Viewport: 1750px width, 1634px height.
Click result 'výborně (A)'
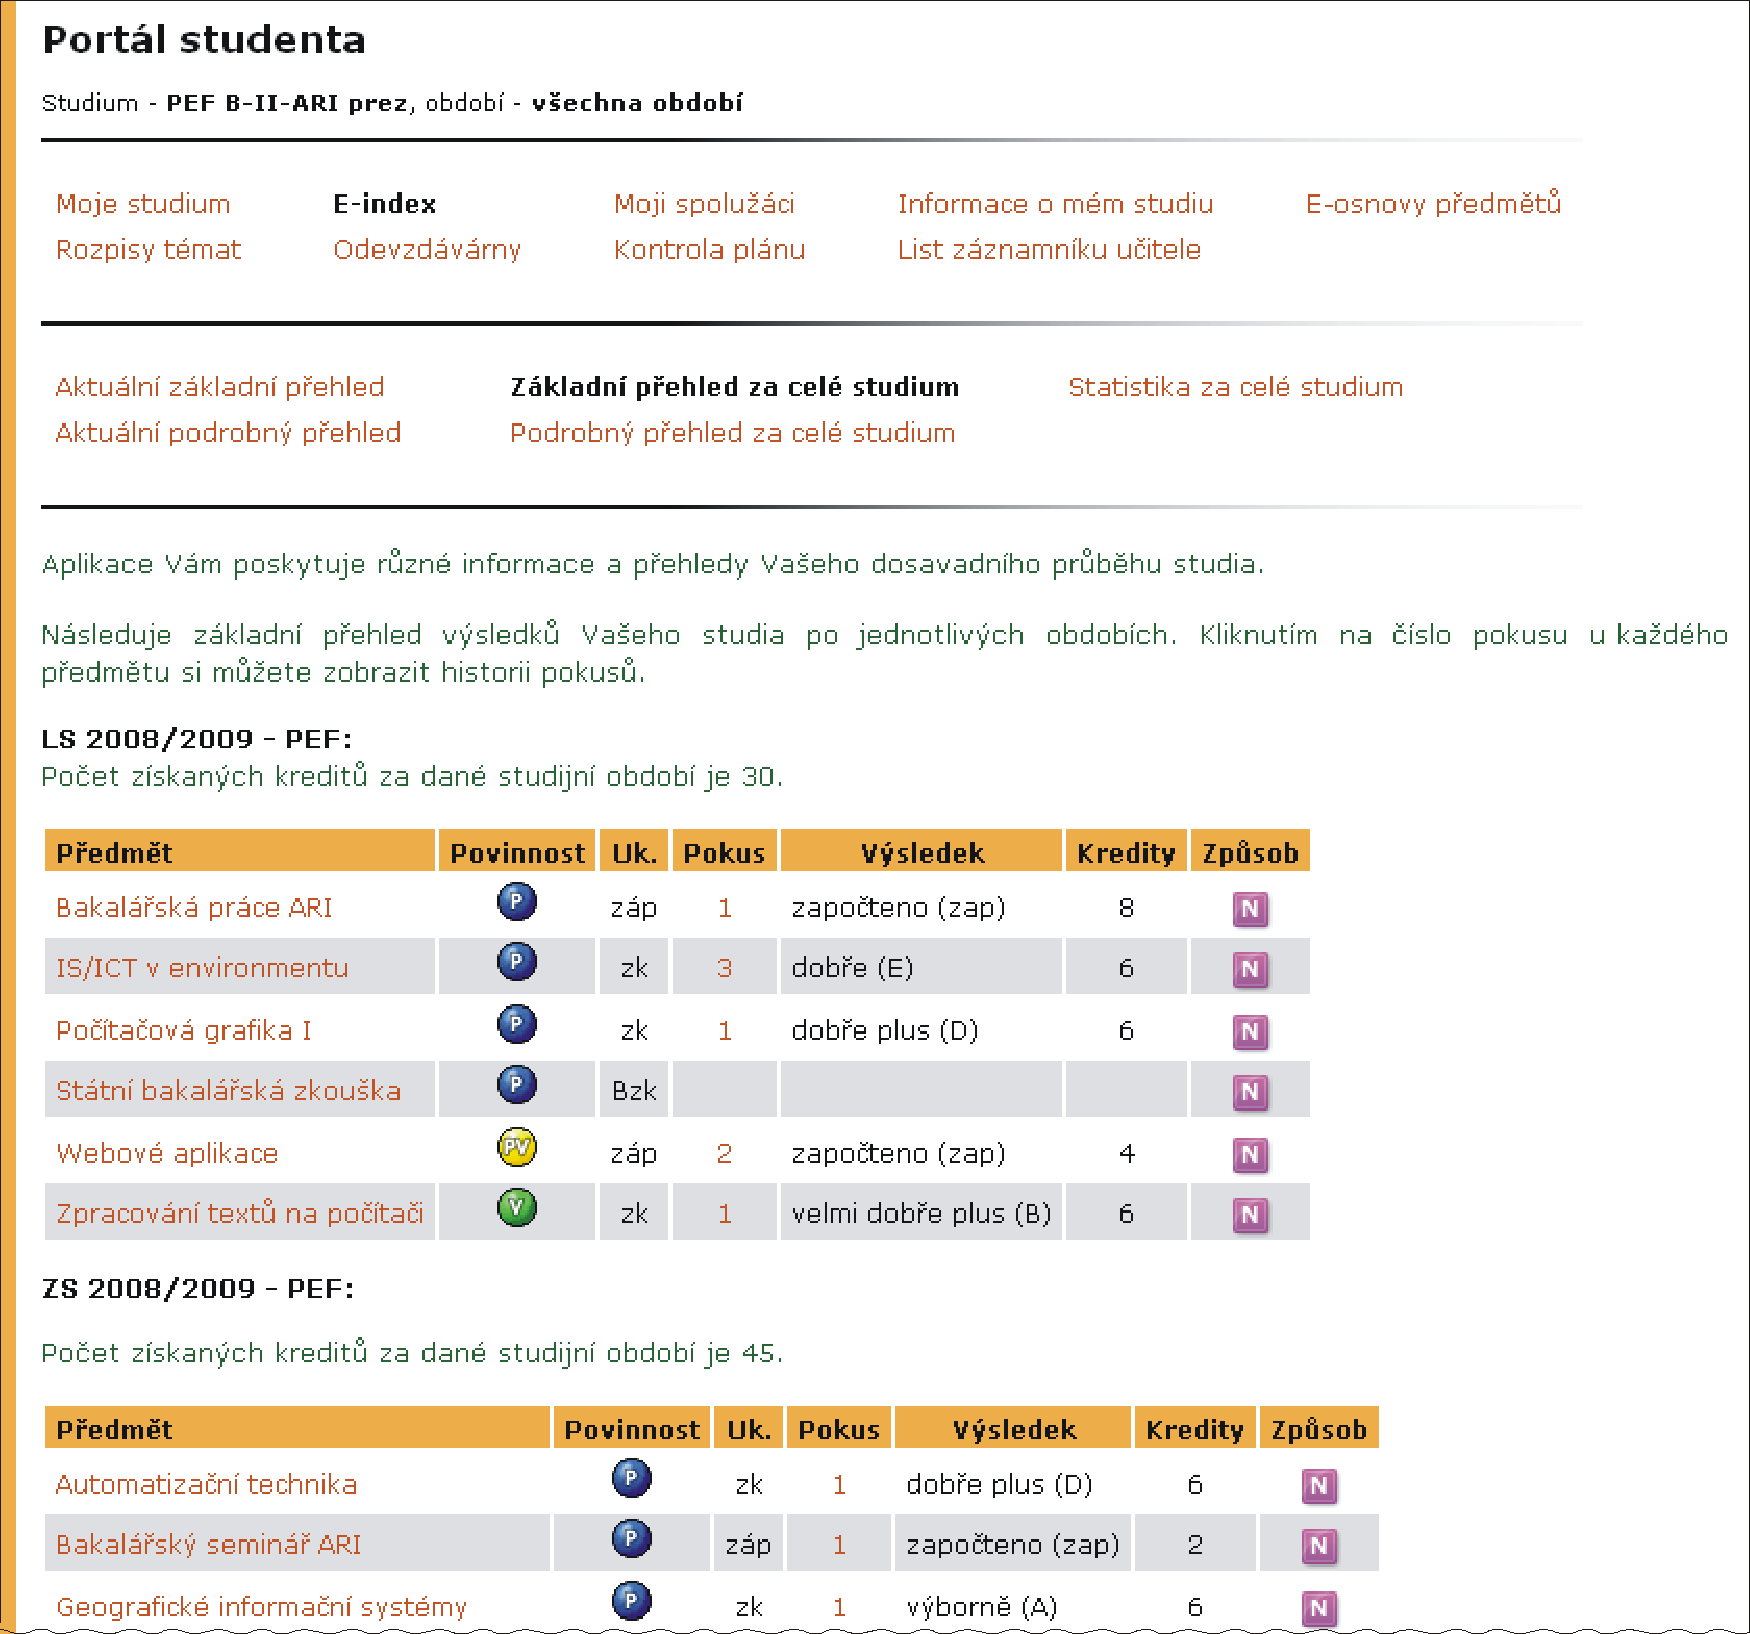click(981, 1607)
